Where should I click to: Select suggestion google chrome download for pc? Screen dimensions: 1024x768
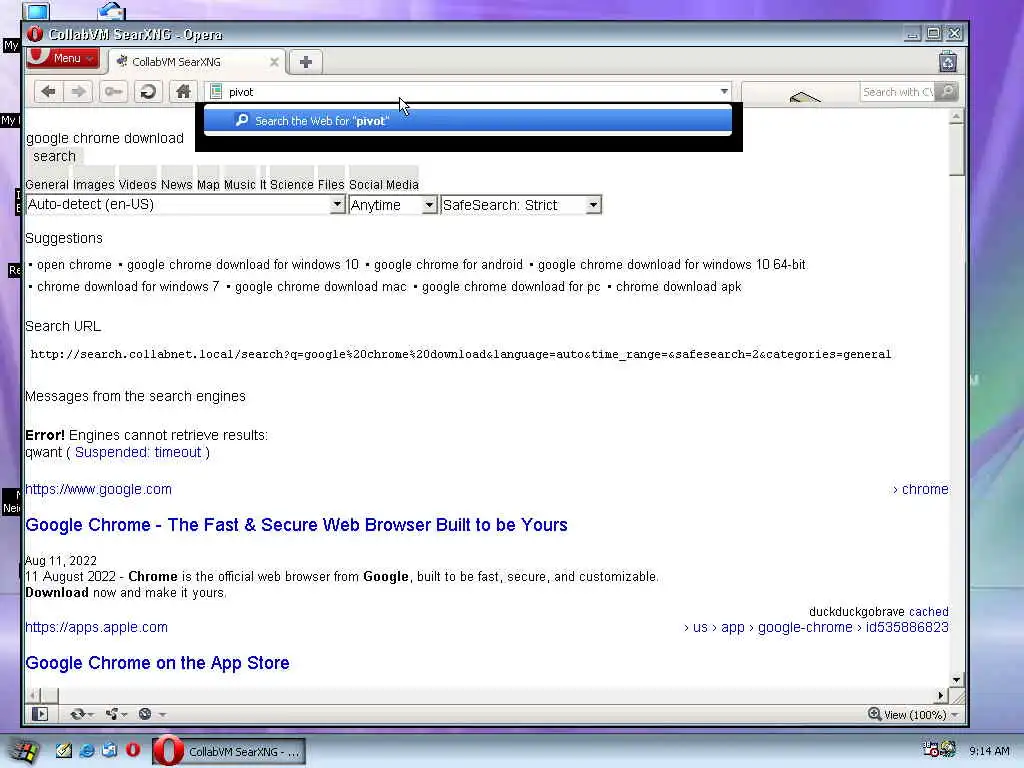[511, 287]
